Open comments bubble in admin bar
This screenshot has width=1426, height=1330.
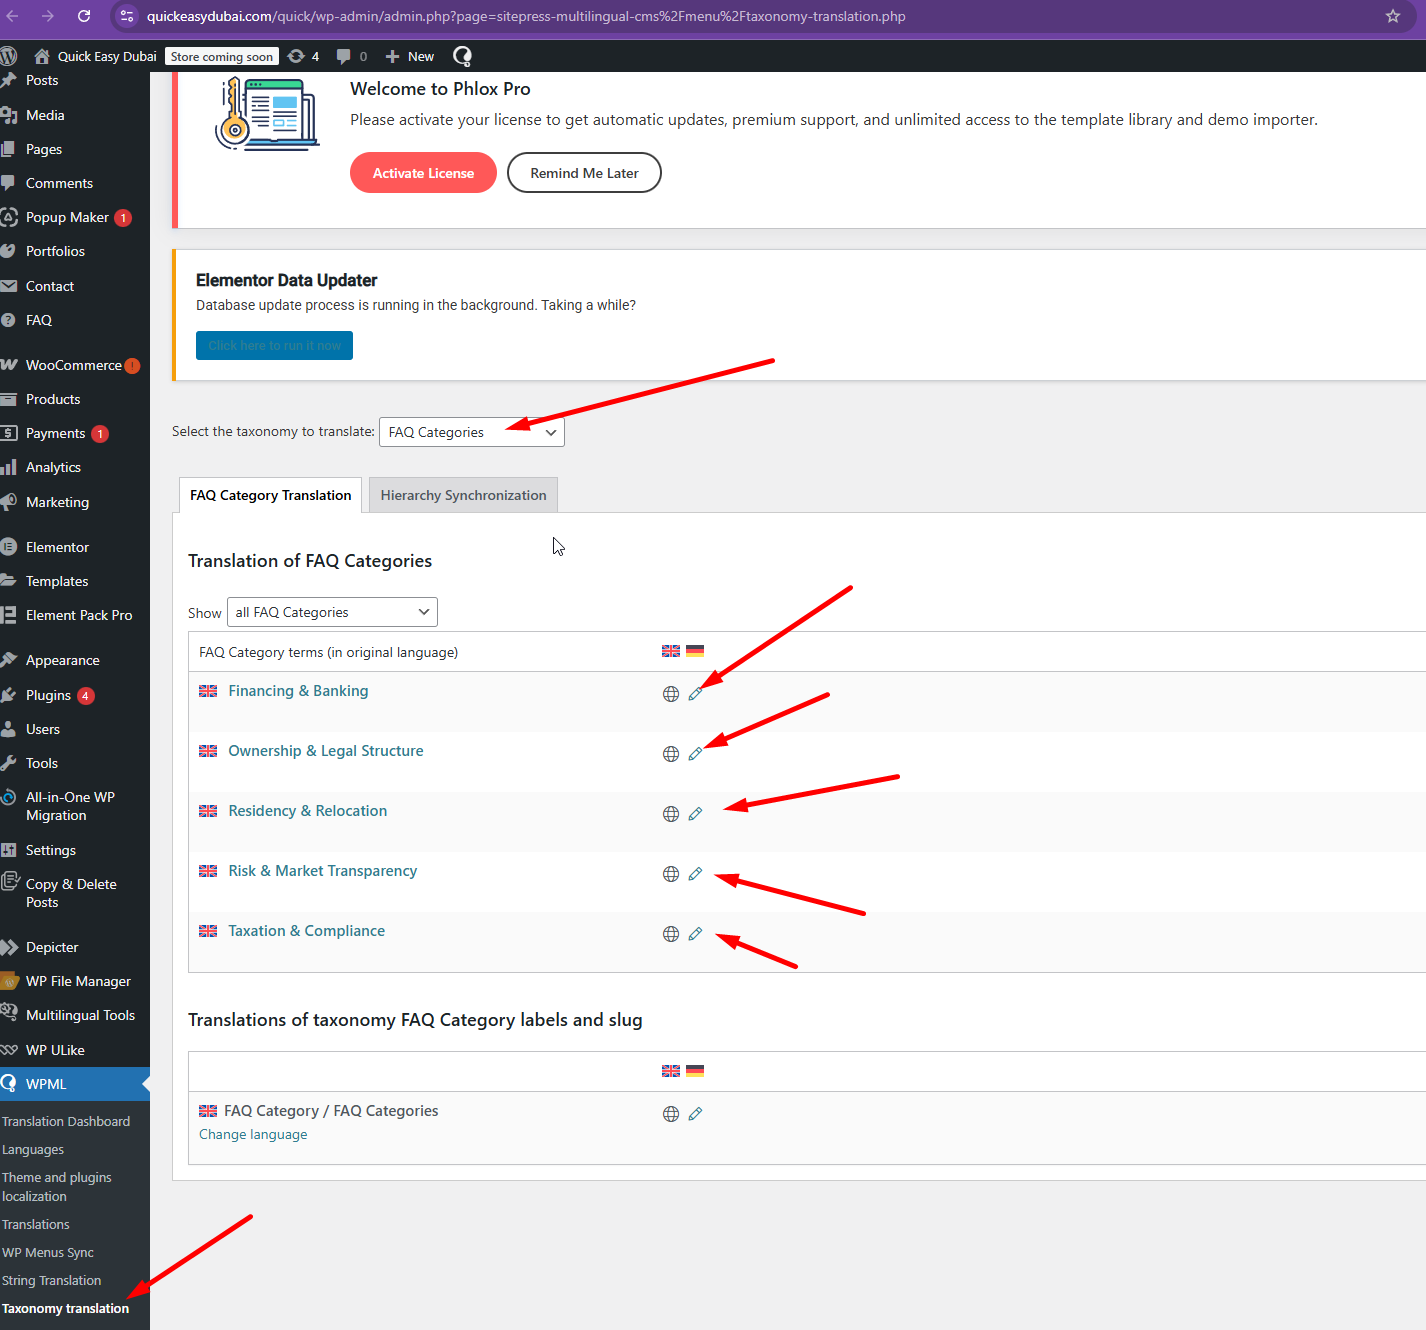pyautogui.click(x=351, y=56)
